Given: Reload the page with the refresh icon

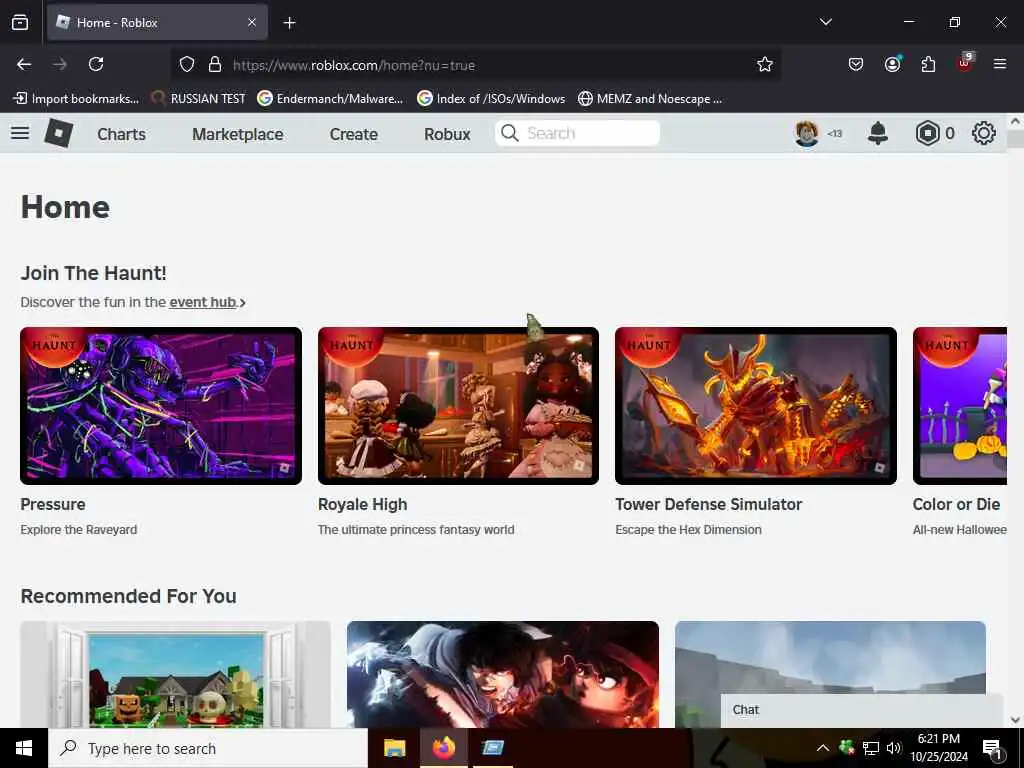Looking at the screenshot, I should (x=96, y=64).
